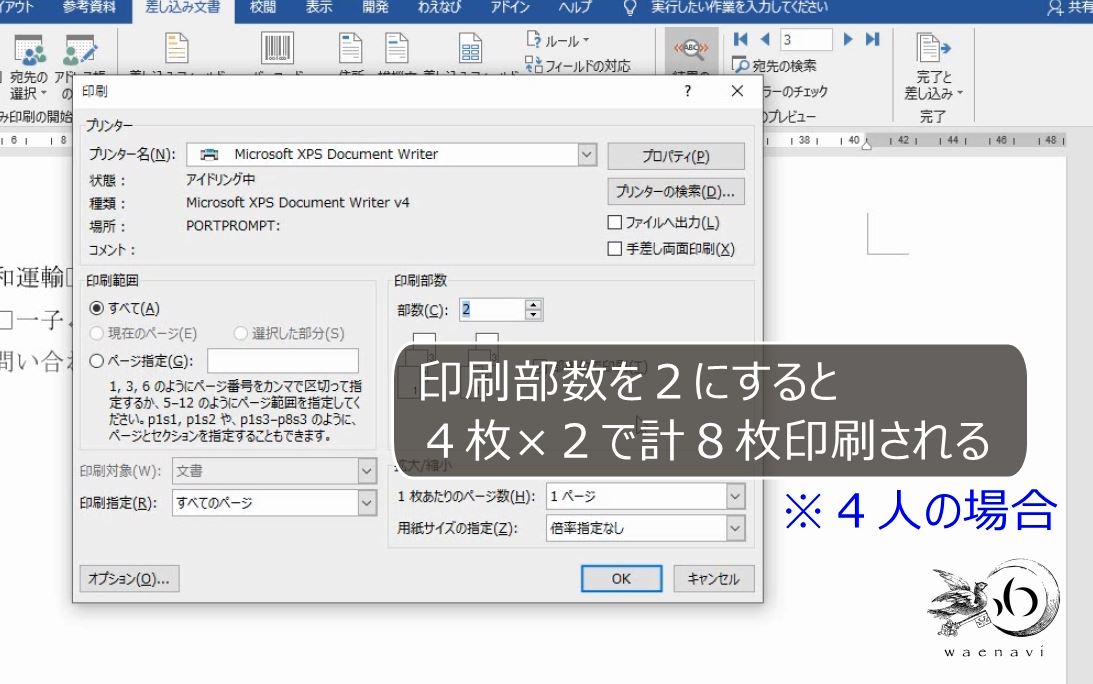The image size is (1093, 684).
Task: Click the greeting line icon
Action: 397,49
